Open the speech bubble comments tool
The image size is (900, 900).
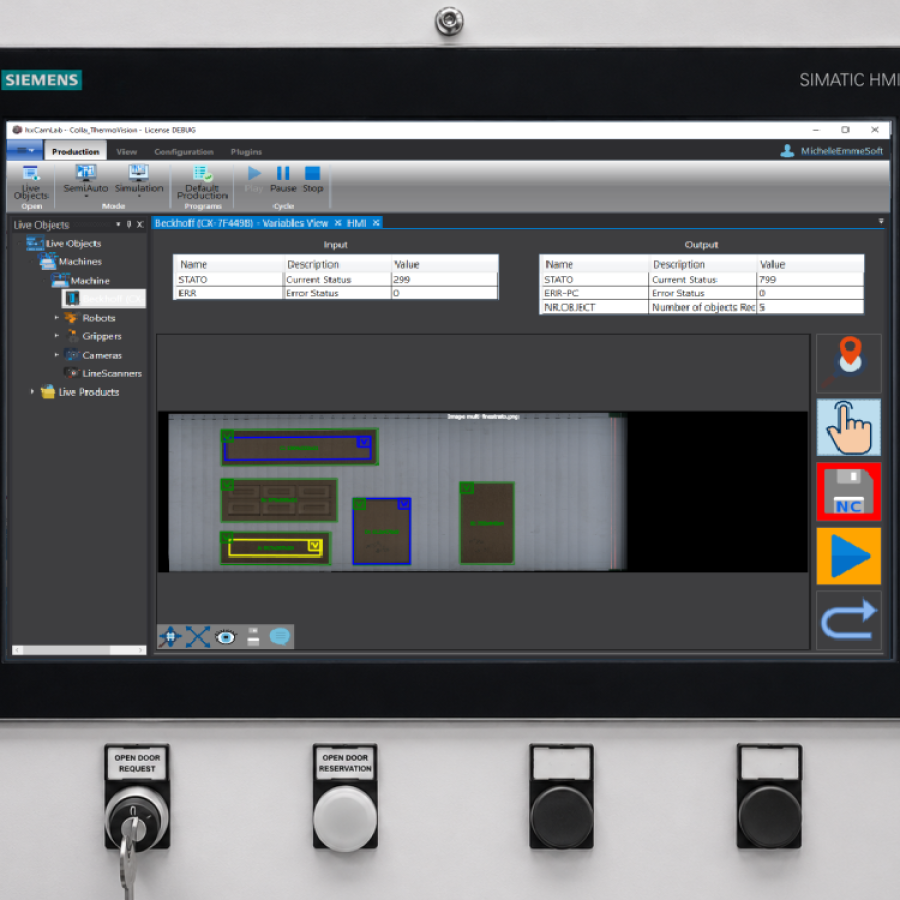[x=280, y=637]
